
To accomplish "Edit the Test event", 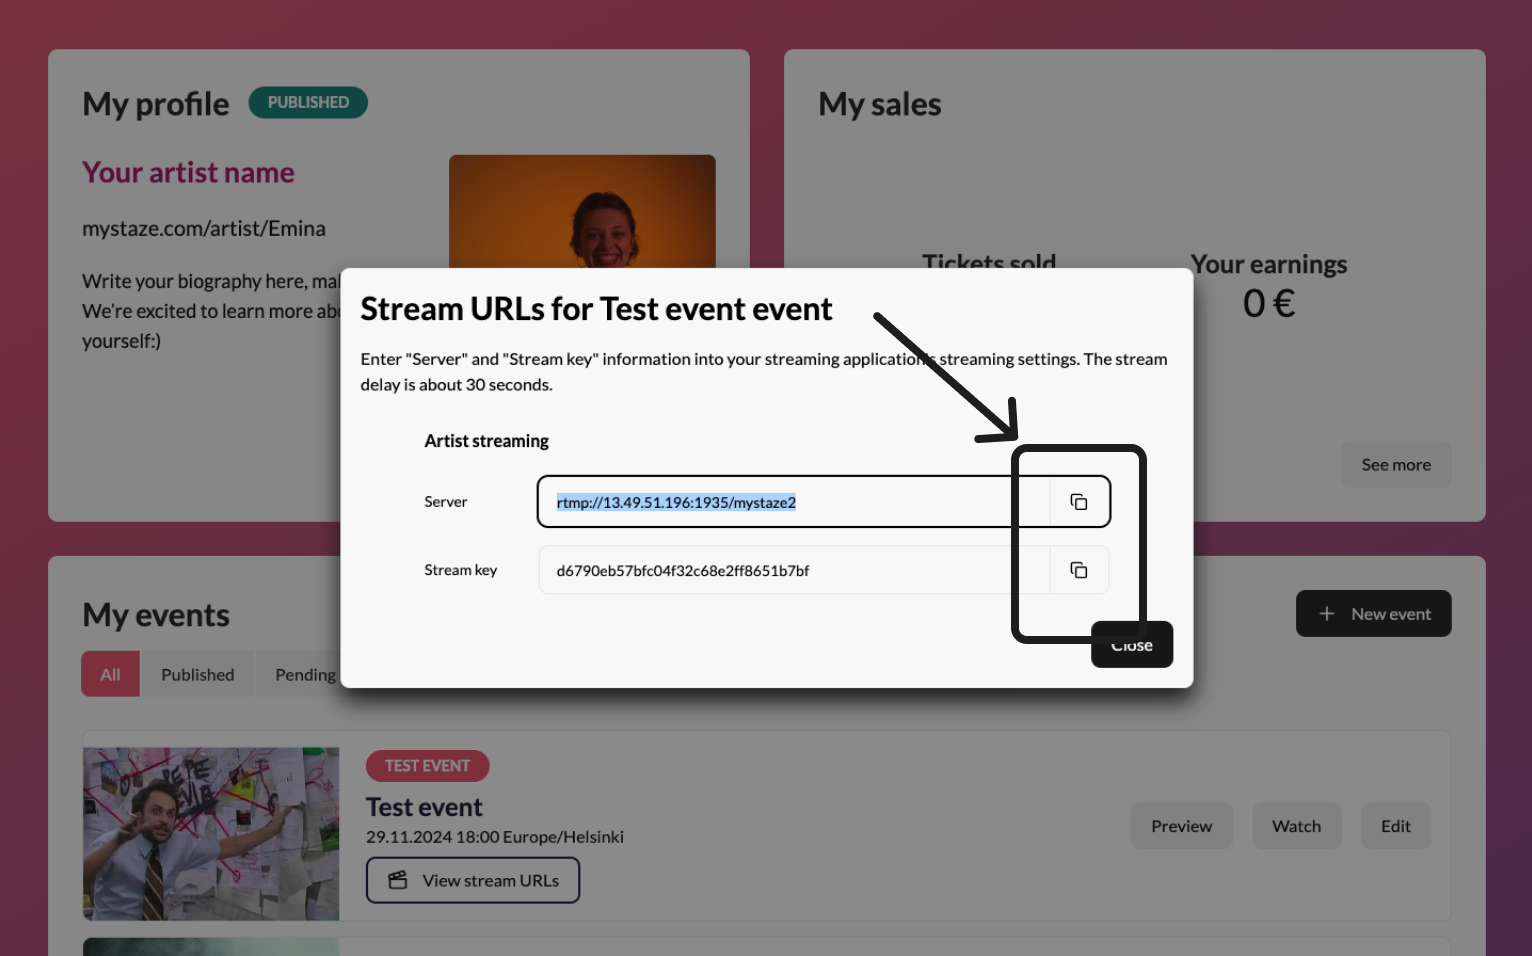I will (x=1395, y=826).
